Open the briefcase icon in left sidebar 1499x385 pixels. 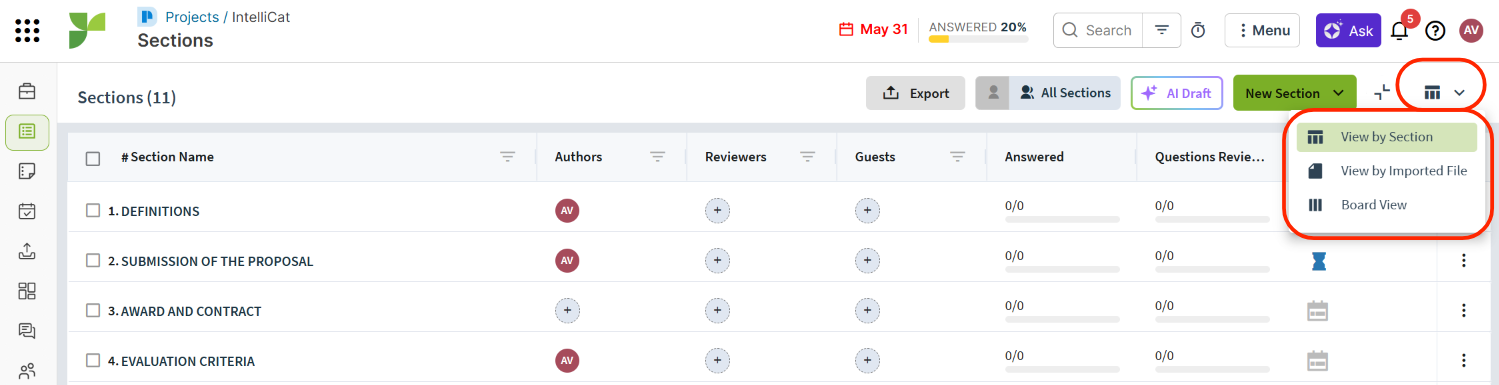(x=28, y=92)
